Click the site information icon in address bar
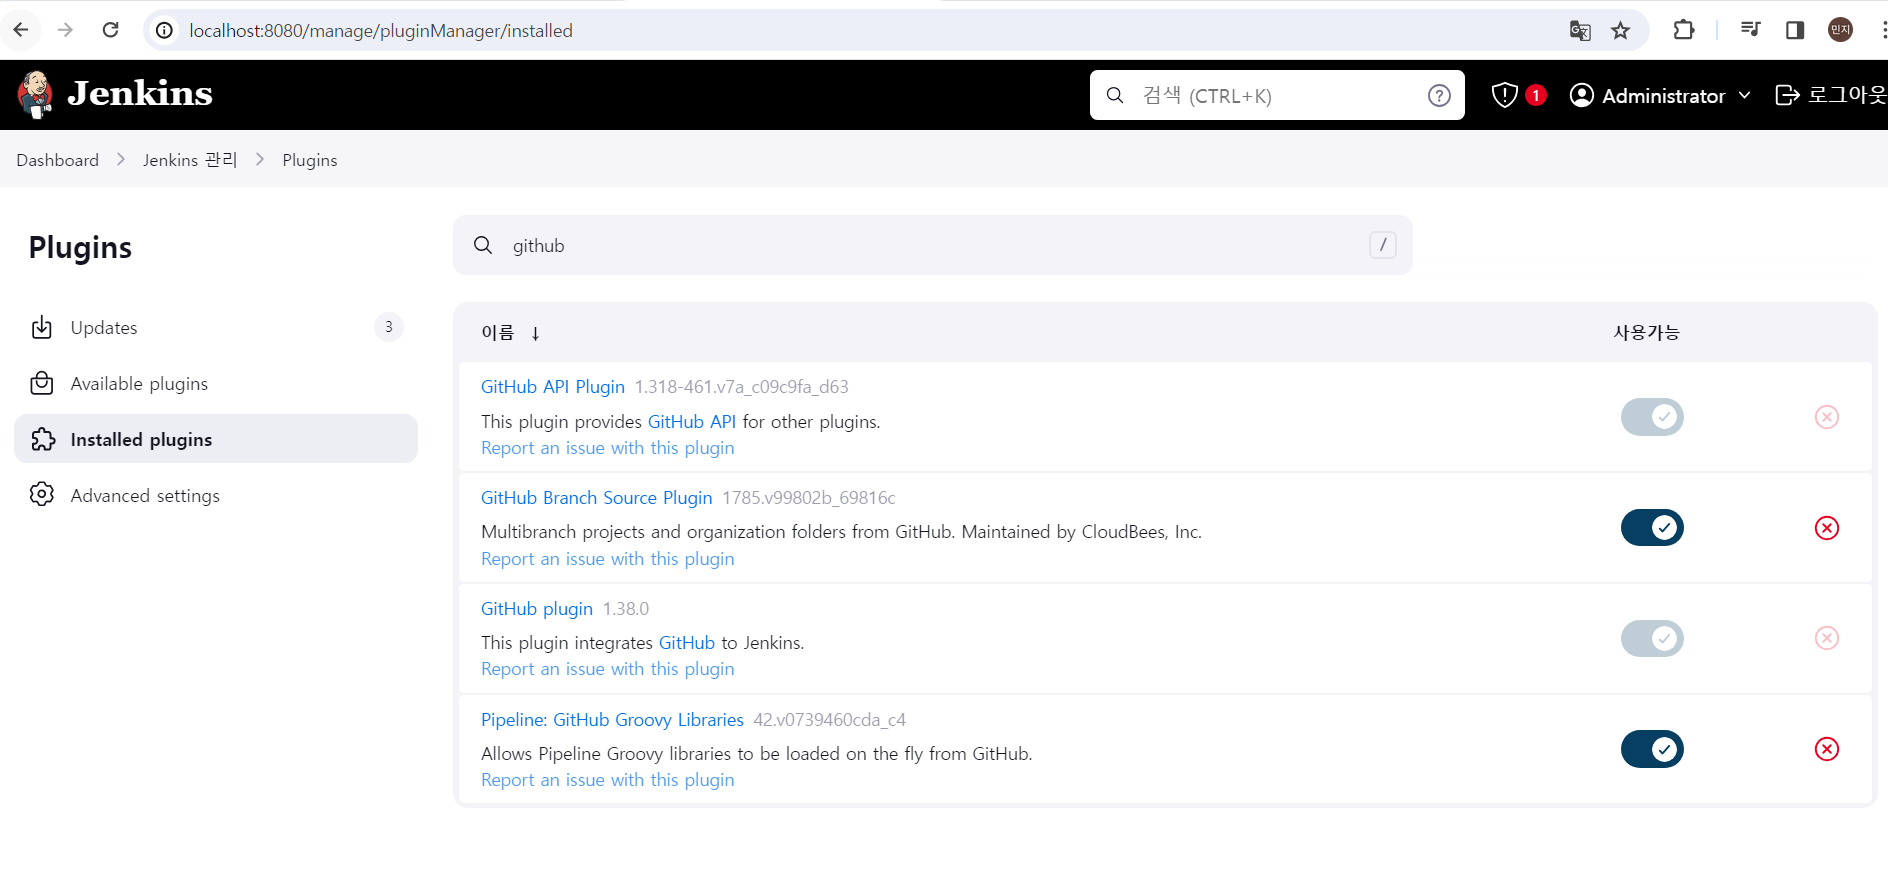 pos(165,31)
